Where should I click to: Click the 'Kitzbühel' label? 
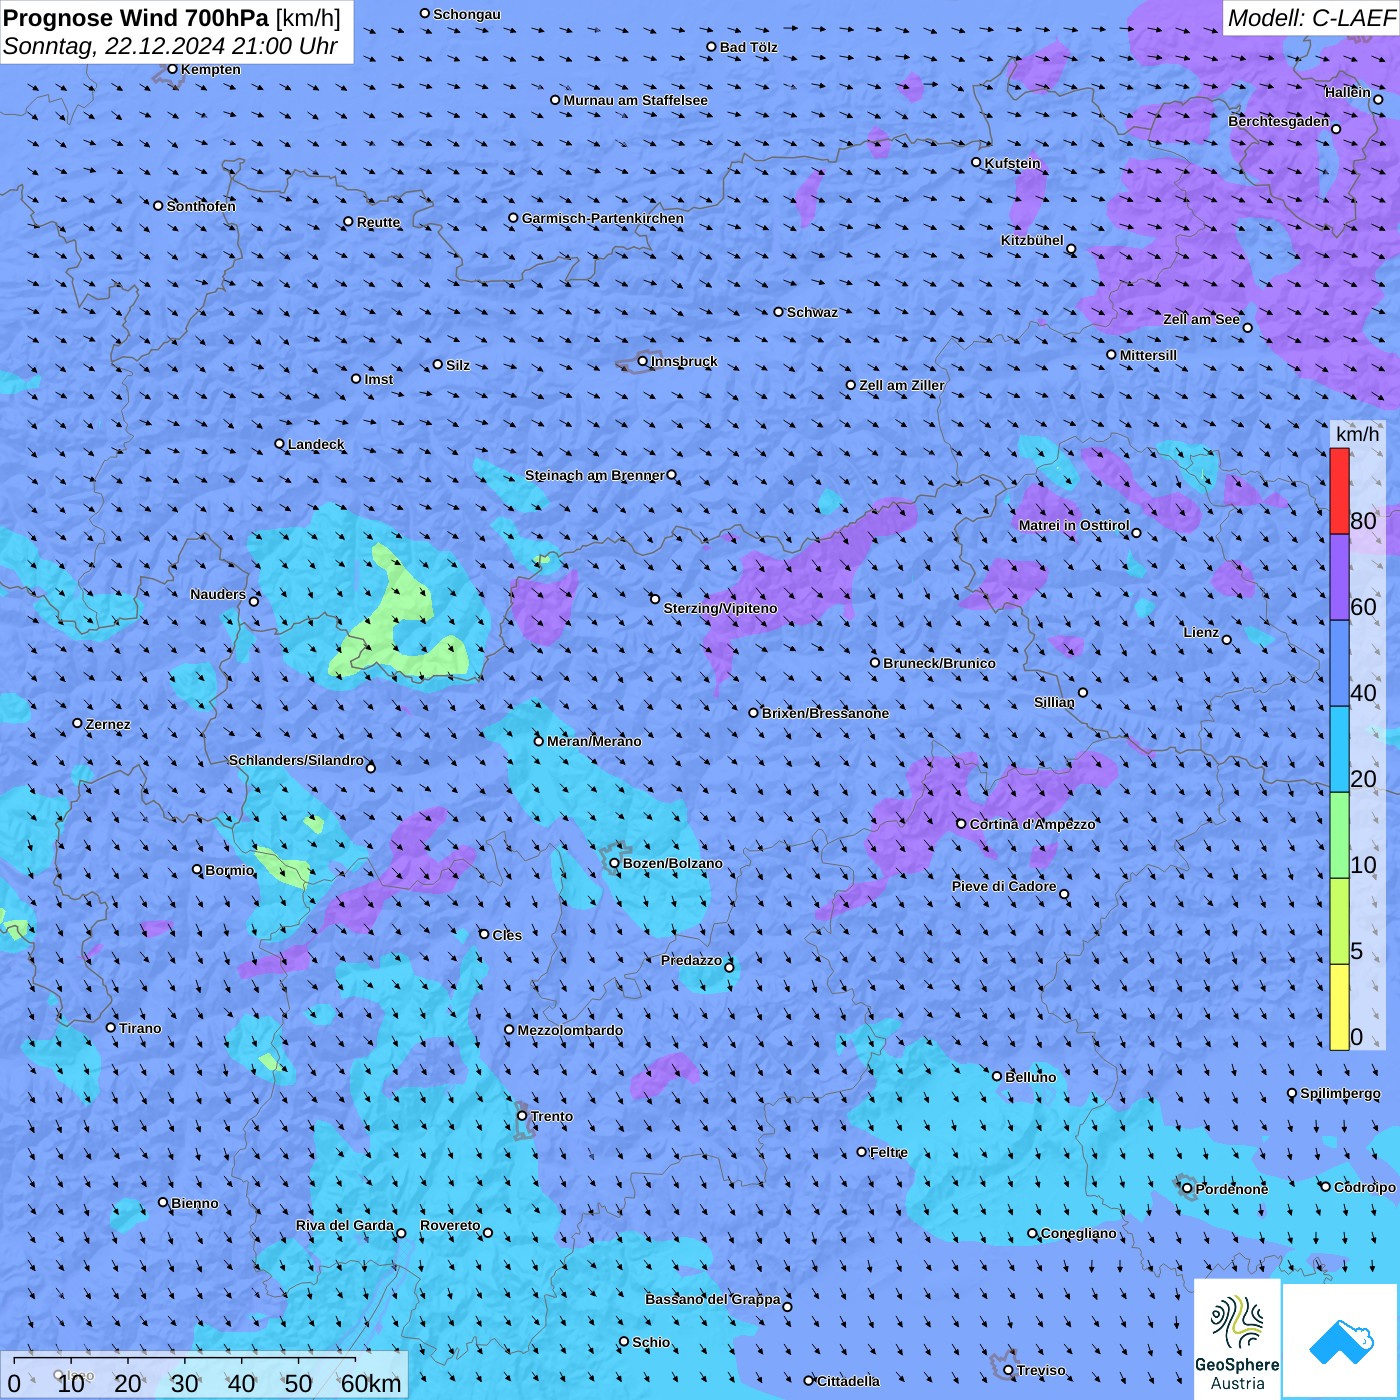[1032, 240]
